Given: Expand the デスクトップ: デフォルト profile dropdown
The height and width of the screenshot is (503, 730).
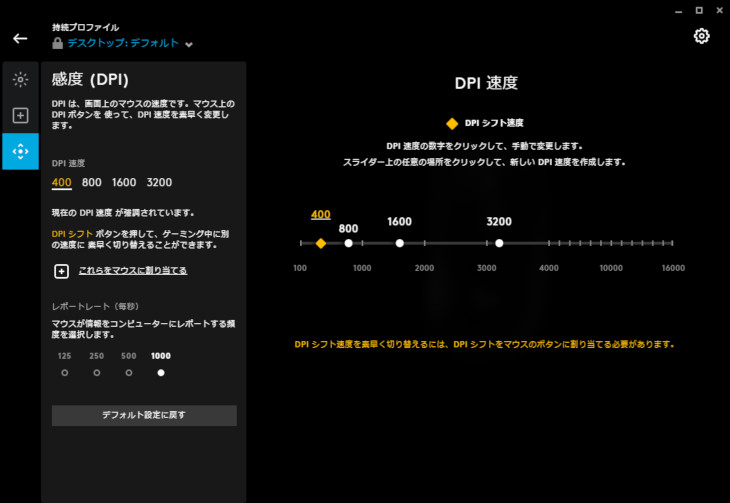Looking at the screenshot, I should point(123,43).
